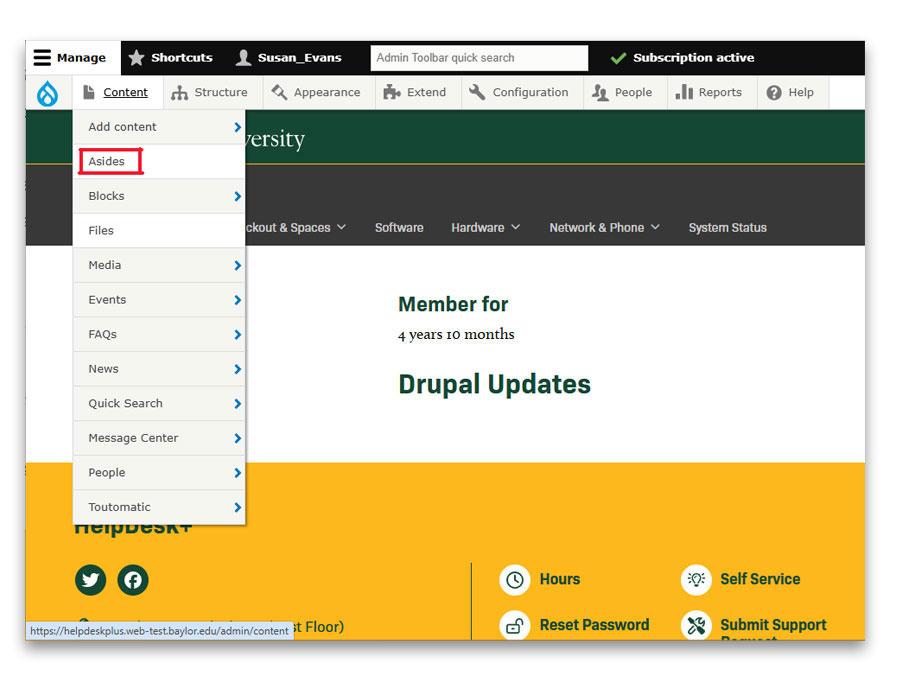Choose Message Center menu entry
The width and height of the screenshot is (900, 677).
159,438
